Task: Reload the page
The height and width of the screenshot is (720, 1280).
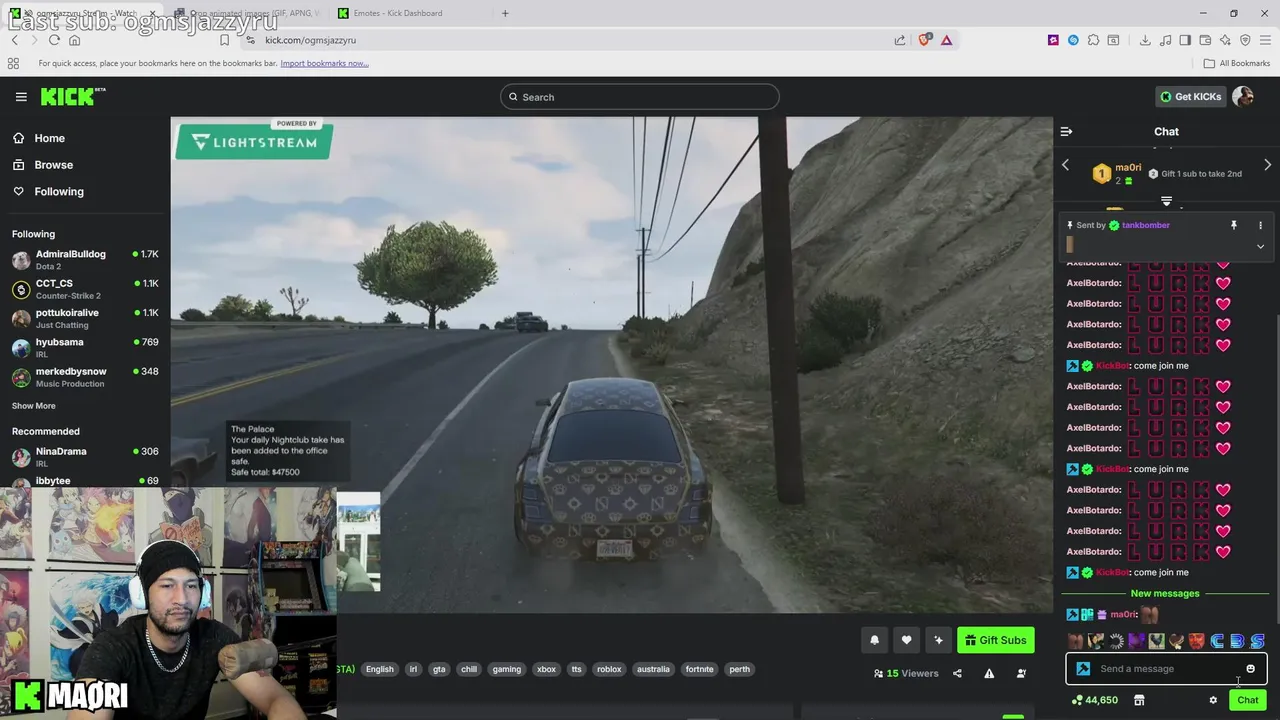Action: click(x=54, y=40)
